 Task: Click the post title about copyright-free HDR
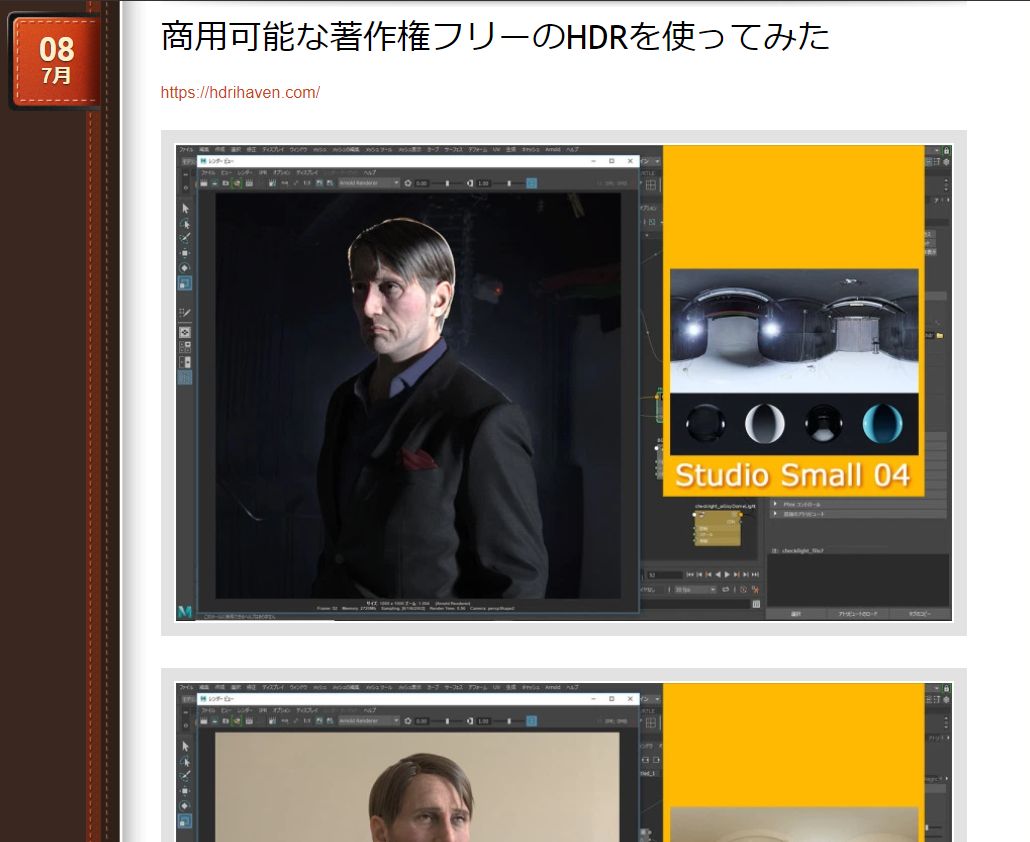click(x=495, y=36)
